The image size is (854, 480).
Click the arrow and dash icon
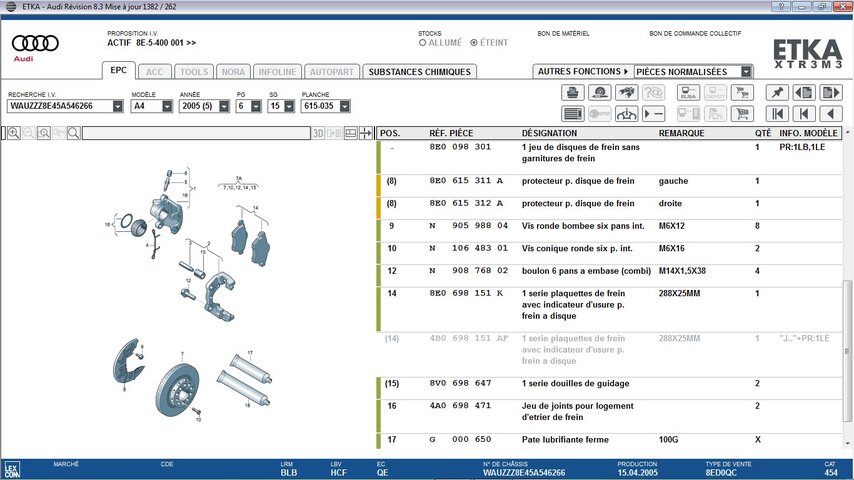(654, 114)
